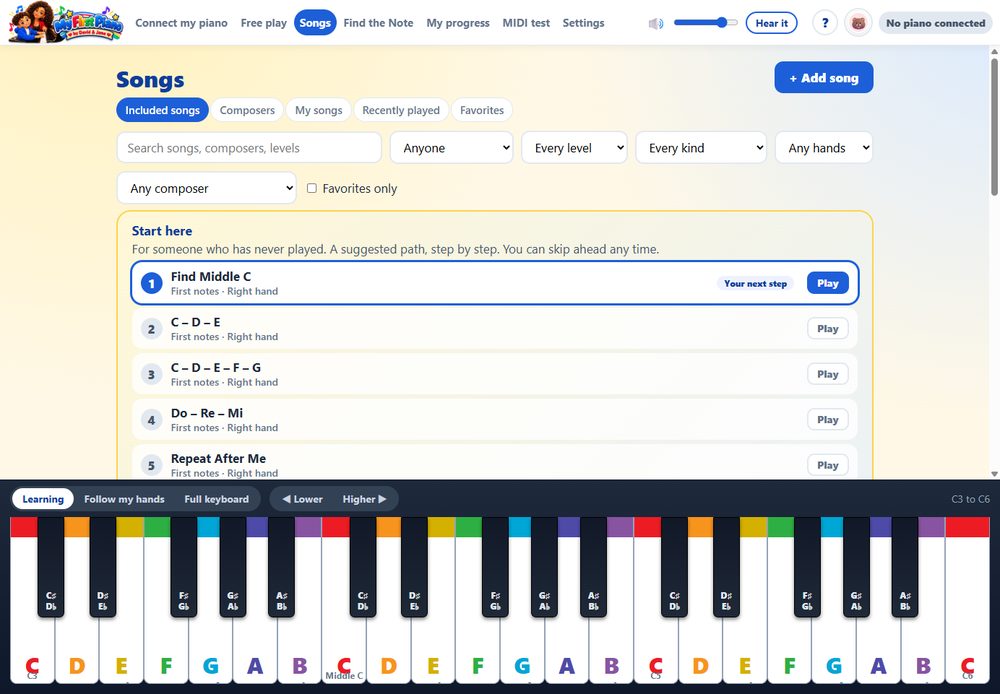Adjust the volume slider

click(x=705, y=23)
